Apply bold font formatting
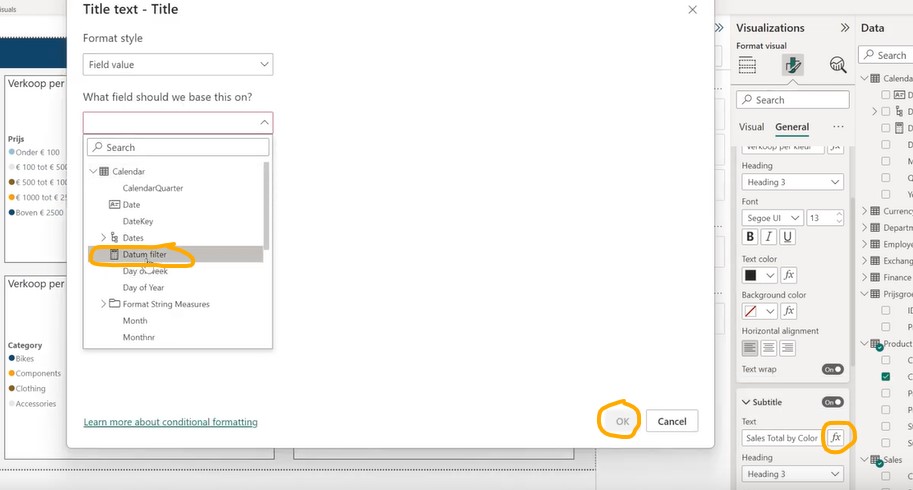 tap(750, 237)
